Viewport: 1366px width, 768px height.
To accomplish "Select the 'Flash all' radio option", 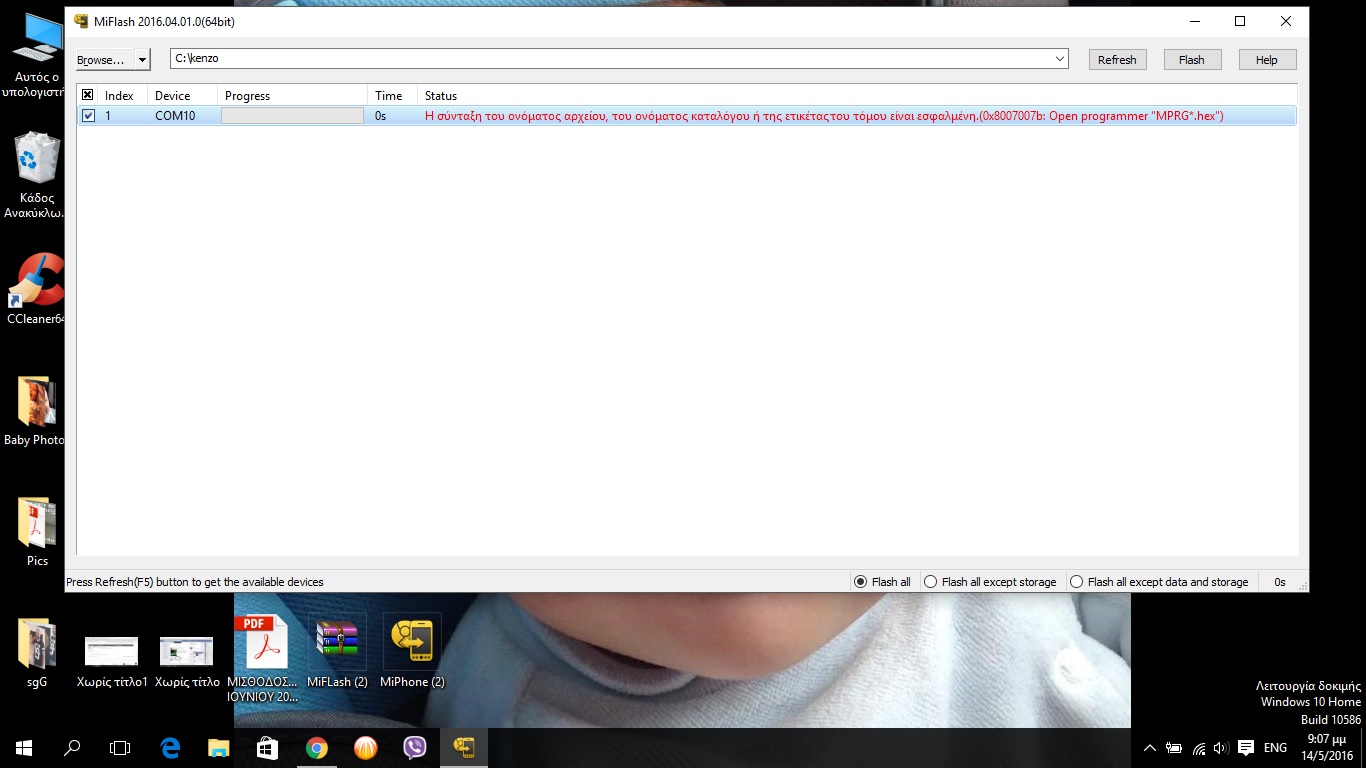I will pyautogui.click(x=860, y=582).
